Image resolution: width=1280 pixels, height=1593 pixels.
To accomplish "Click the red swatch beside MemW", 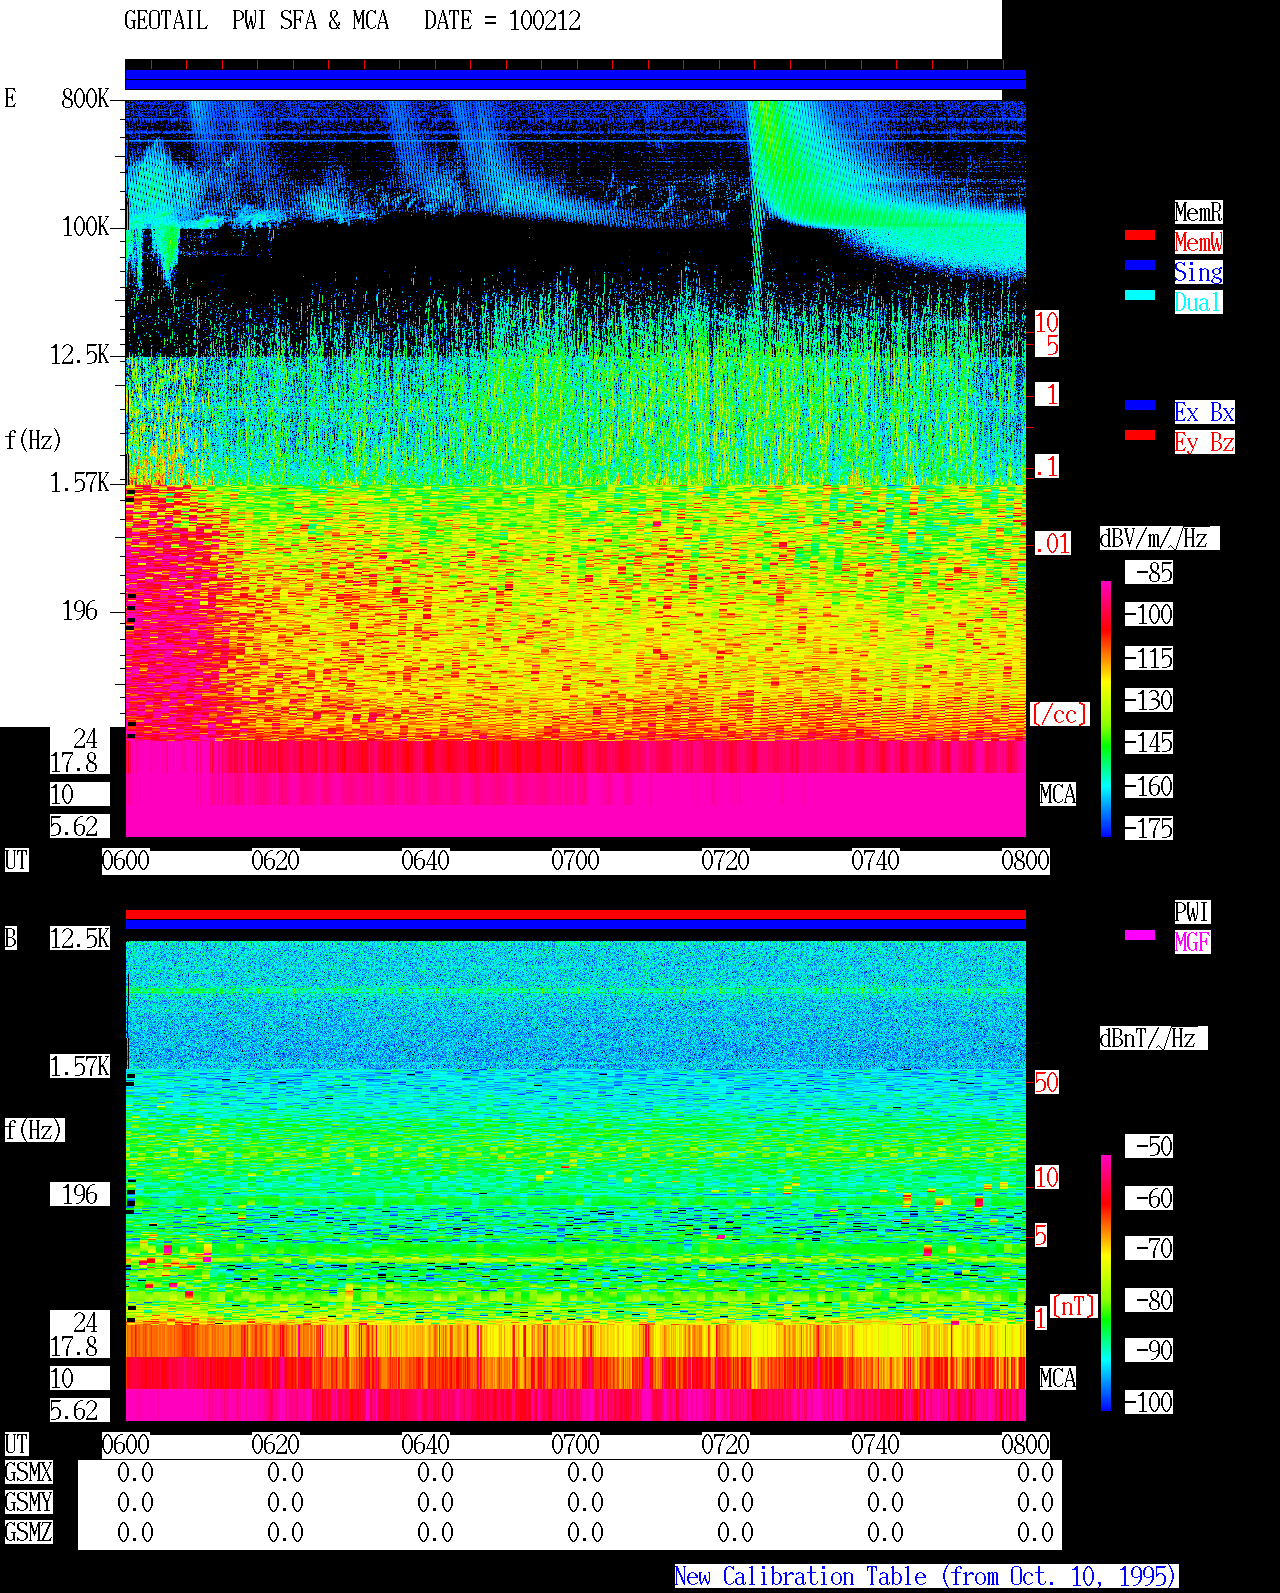I will 1140,235.
